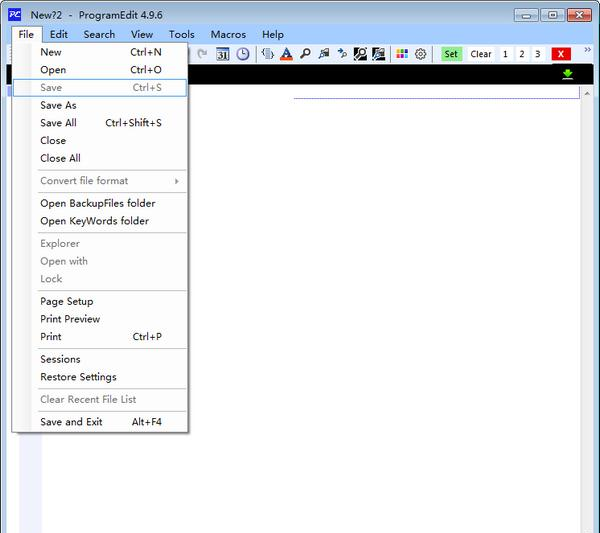The width and height of the screenshot is (600, 533).
Task: Select Save in the File menu
Action: pos(100,88)
